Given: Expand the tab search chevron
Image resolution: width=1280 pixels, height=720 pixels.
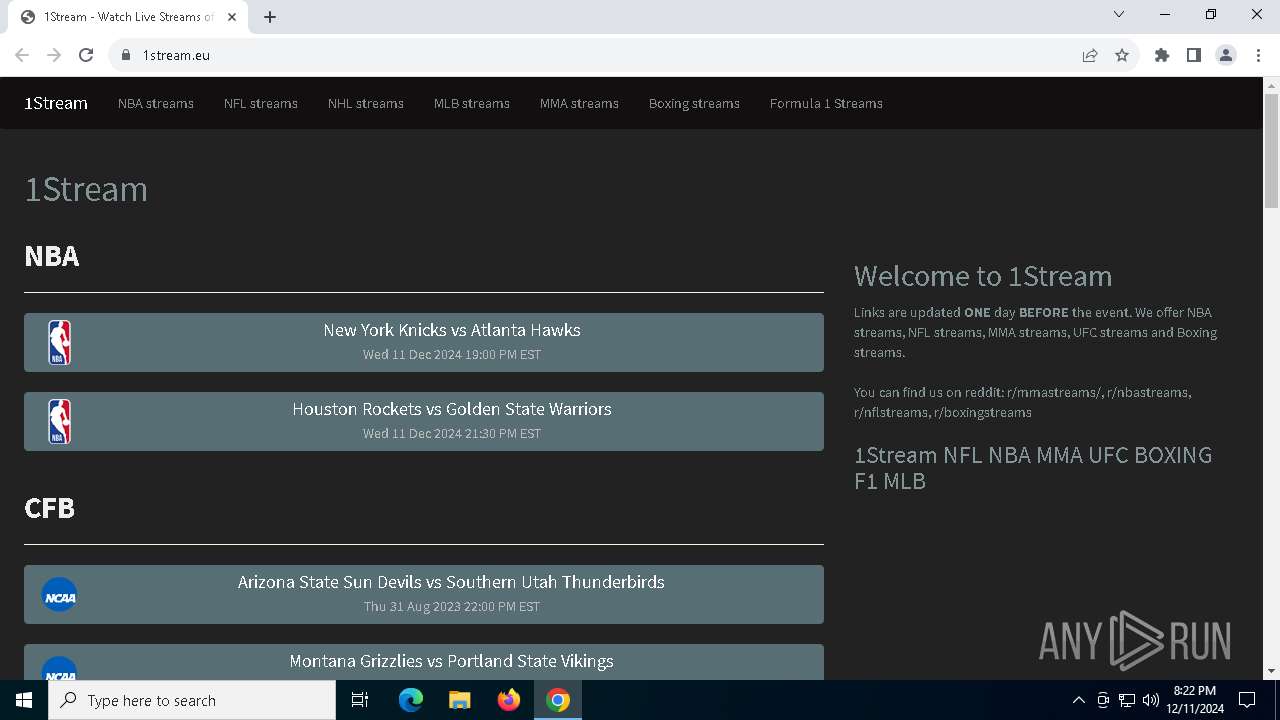Looking at the screenshot, I should coord(1119,14).
